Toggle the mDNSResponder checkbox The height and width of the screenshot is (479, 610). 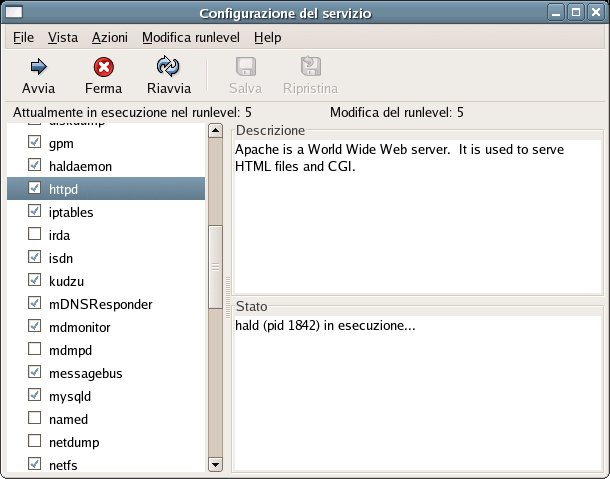[x=34, y=302]
